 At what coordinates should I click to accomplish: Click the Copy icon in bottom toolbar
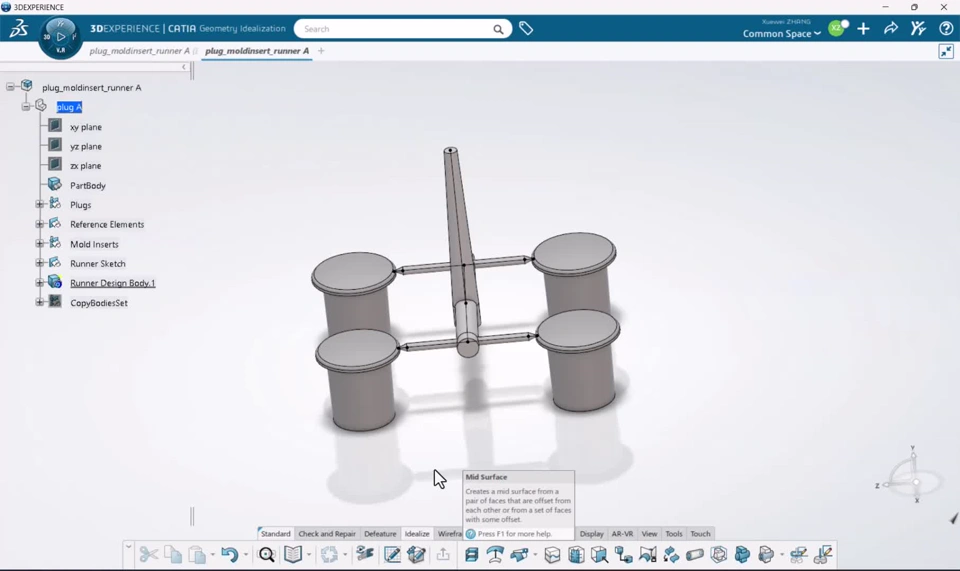tap(173, 554)
